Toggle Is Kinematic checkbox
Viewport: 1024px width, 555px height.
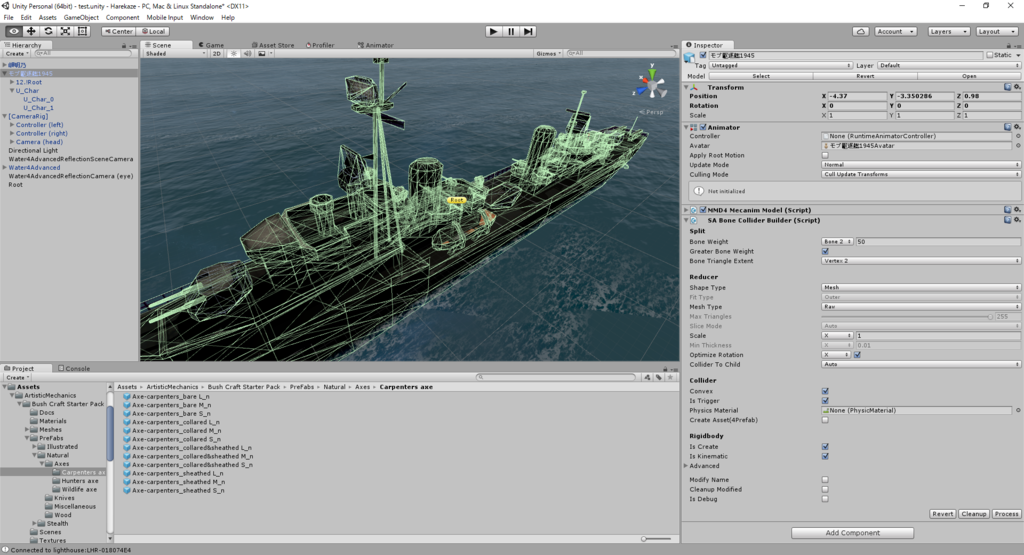(x=825, y=456)
